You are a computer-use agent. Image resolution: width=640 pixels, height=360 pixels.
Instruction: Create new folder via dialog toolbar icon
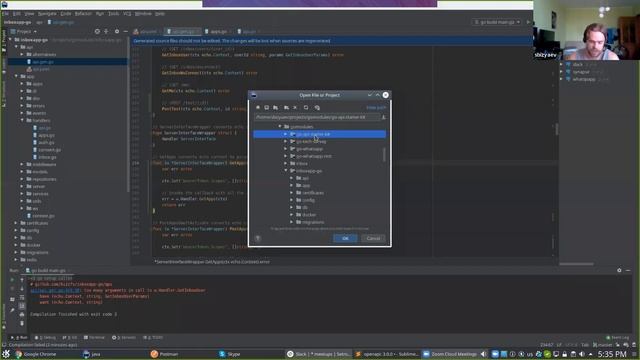coord(286,107)
